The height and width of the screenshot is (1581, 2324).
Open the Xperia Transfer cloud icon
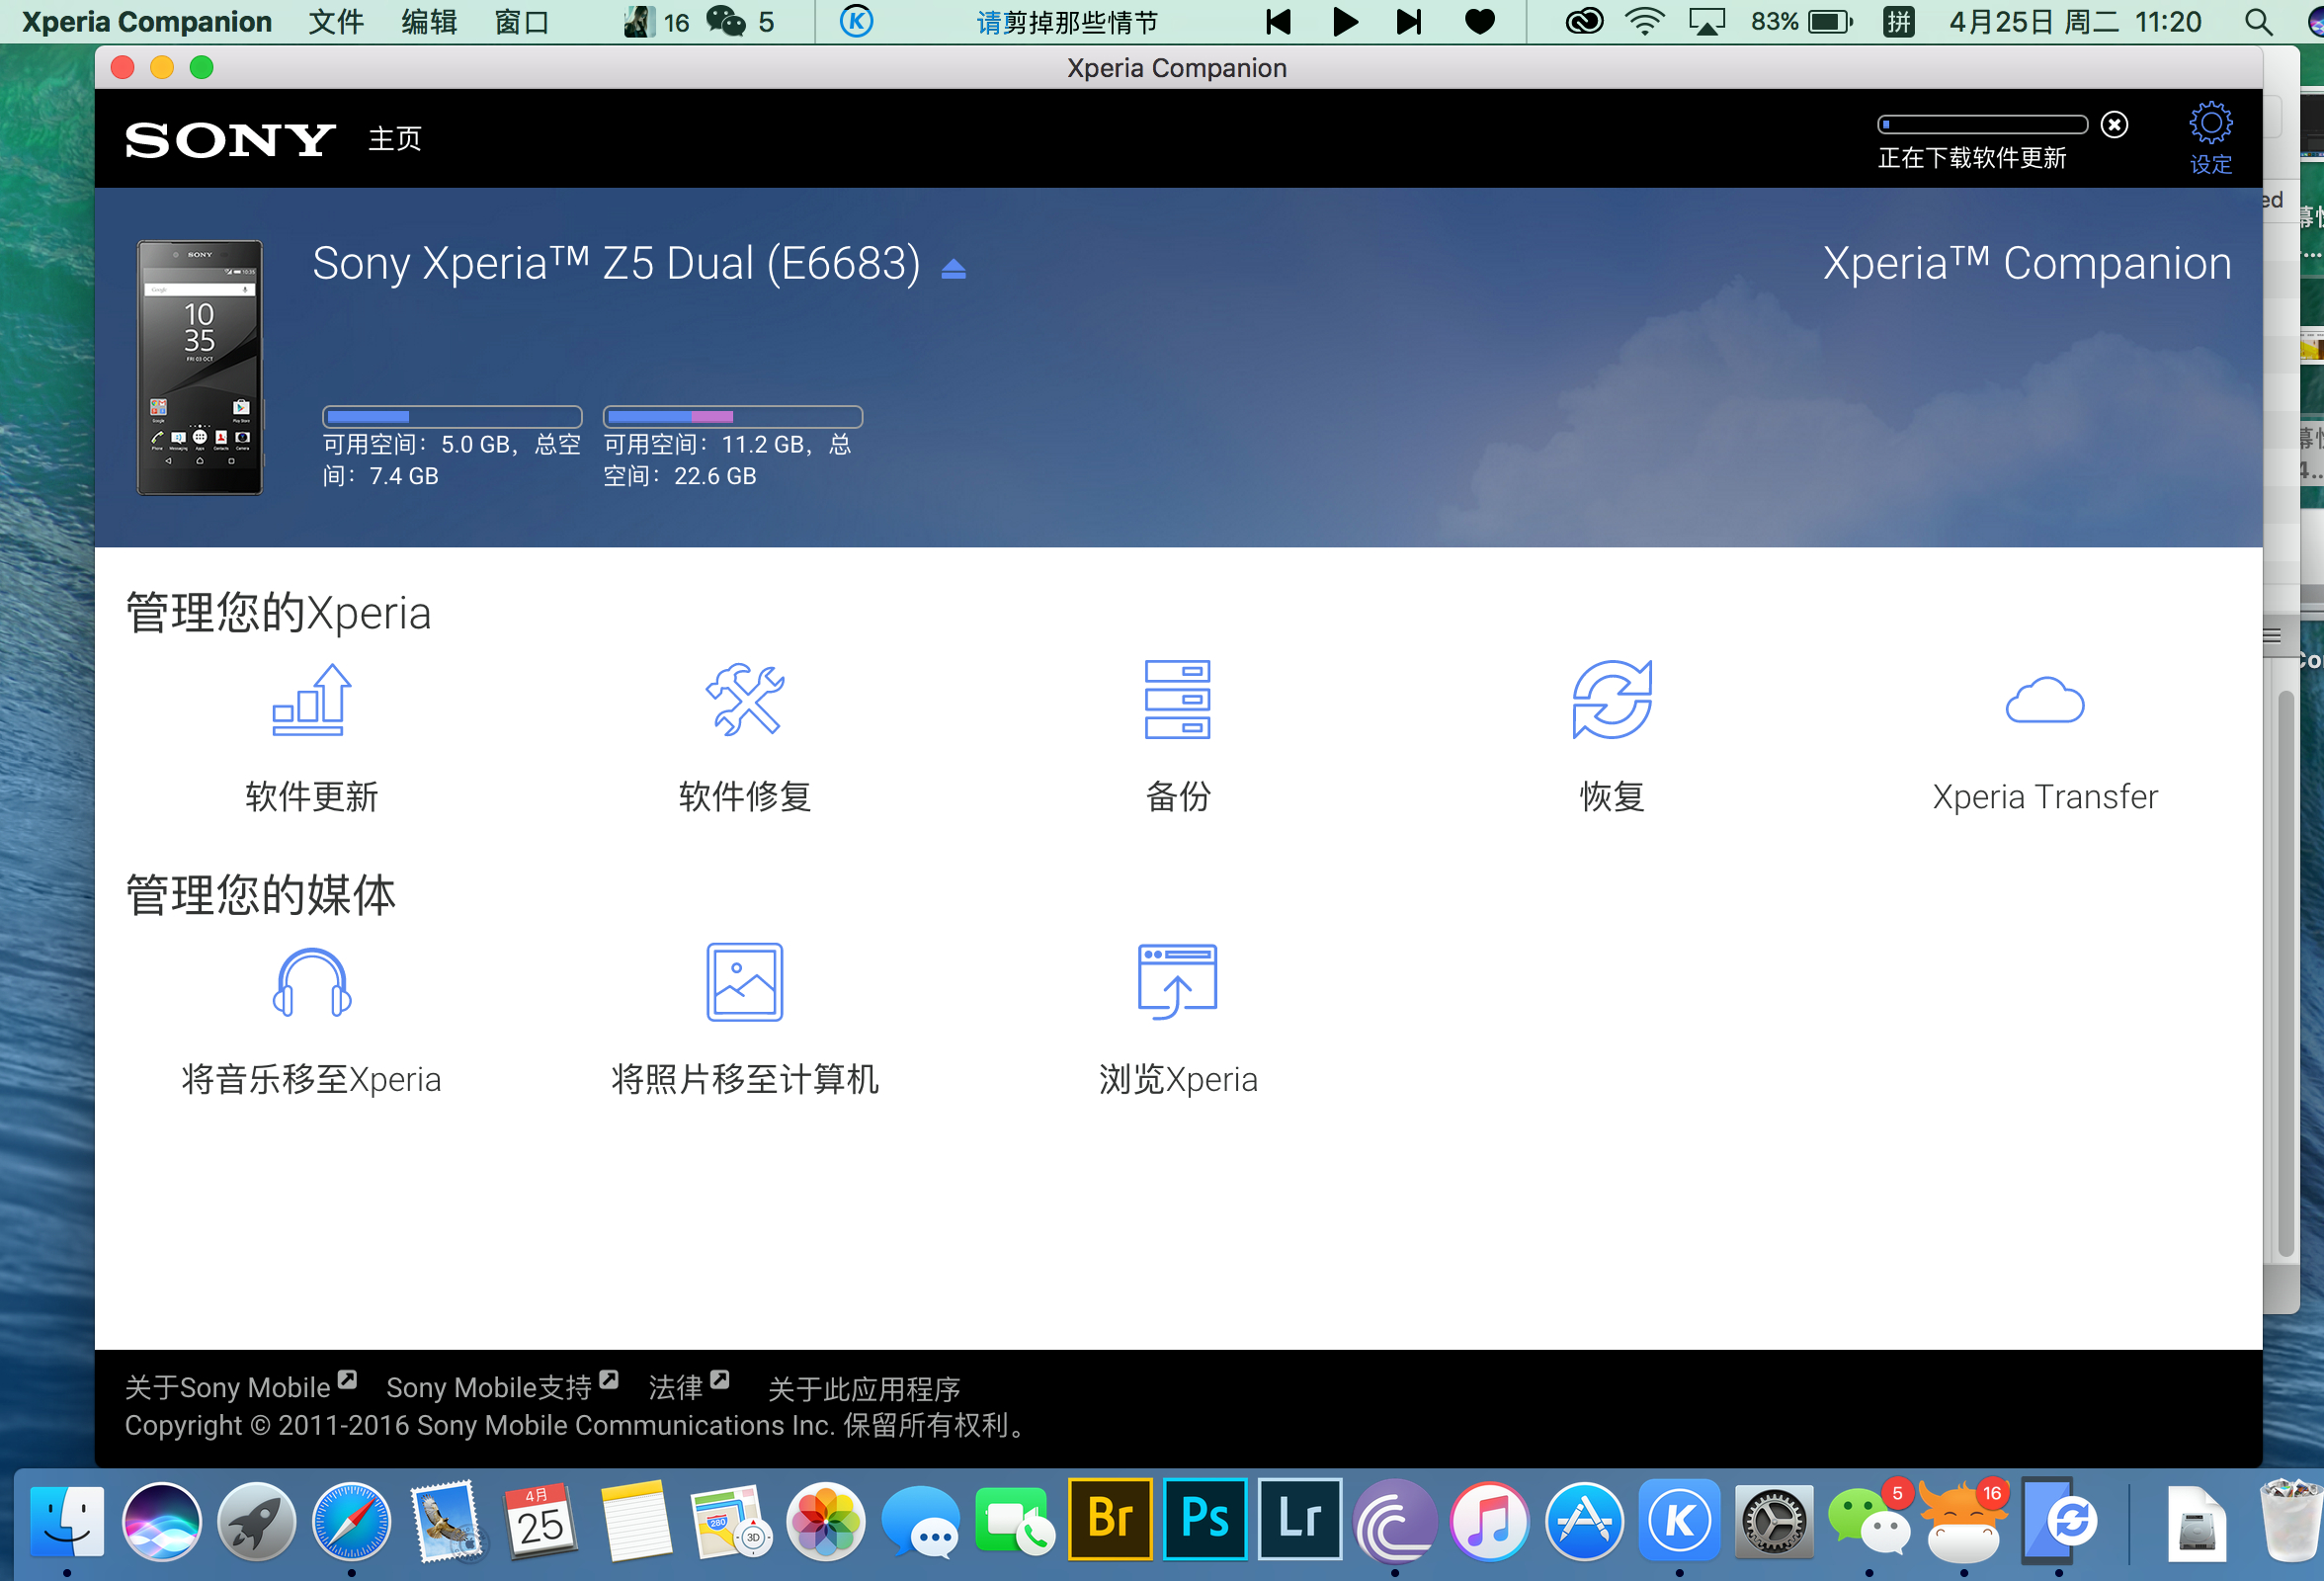[2044, 700]
